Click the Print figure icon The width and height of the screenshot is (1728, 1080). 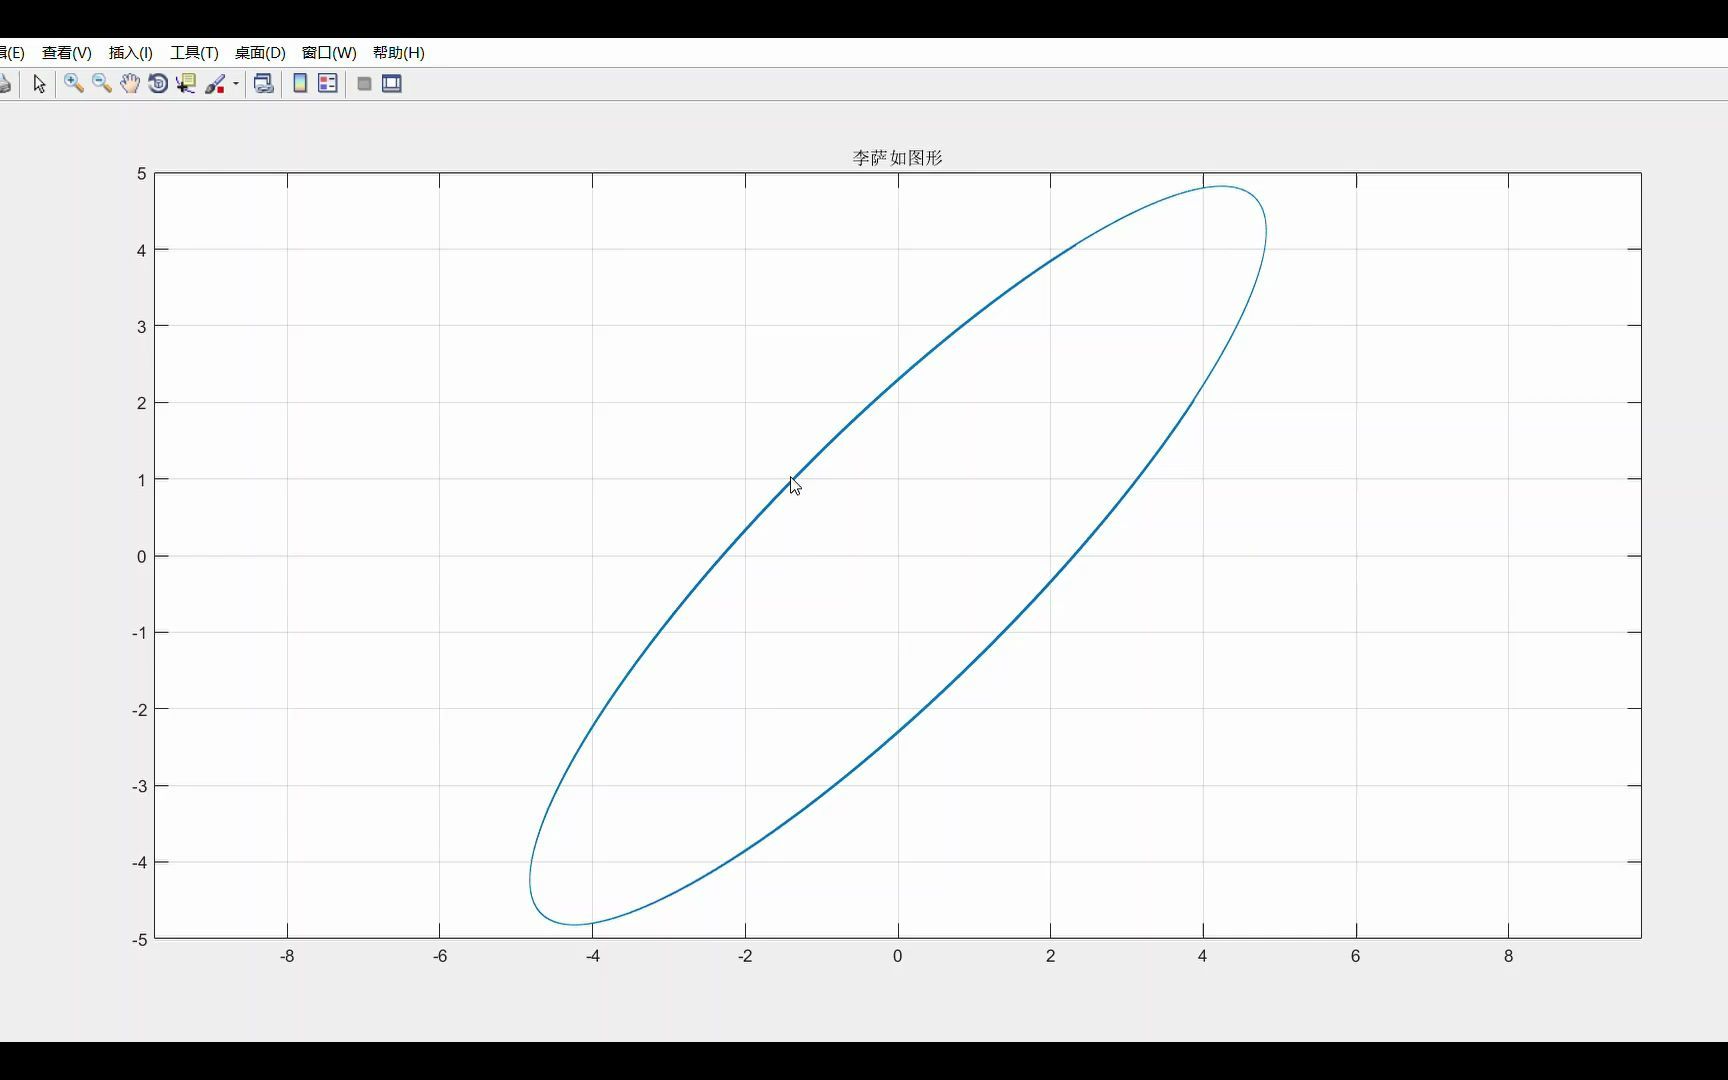click(x=5, y=84)
